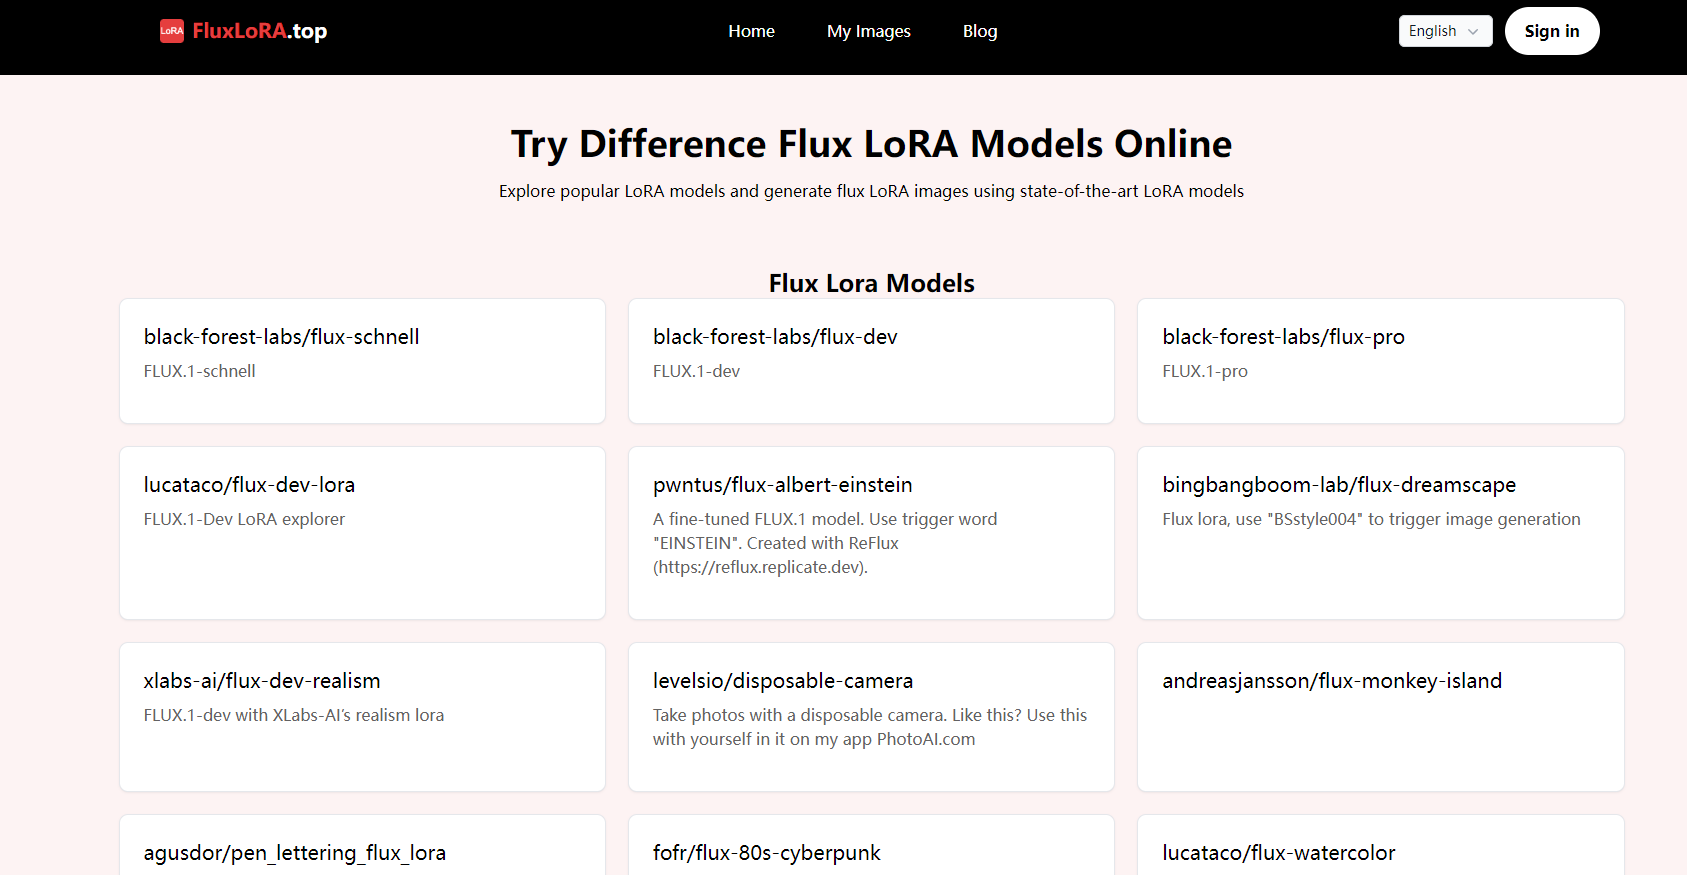This screenshot has width=1687, height=875.
Task: Choose the lucataco/flux-watercolor model
Action: coord(1380,845)
